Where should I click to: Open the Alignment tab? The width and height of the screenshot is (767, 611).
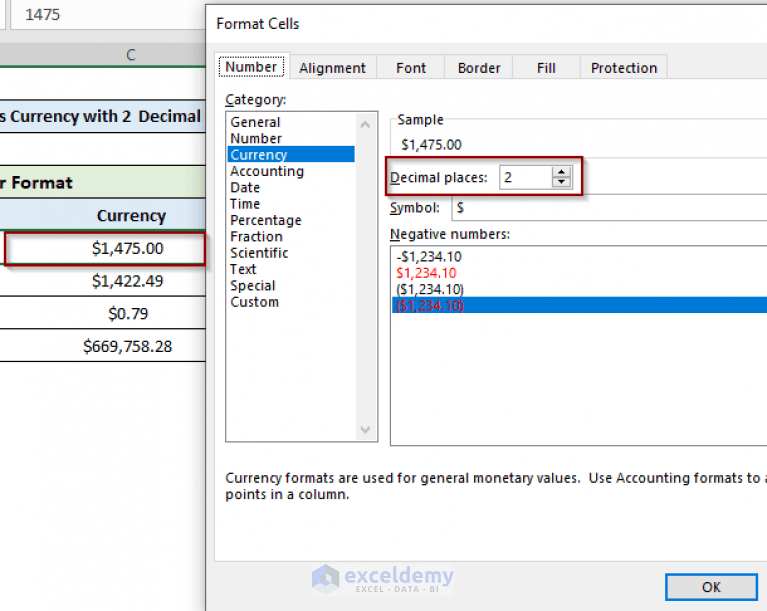coord(332,68)
